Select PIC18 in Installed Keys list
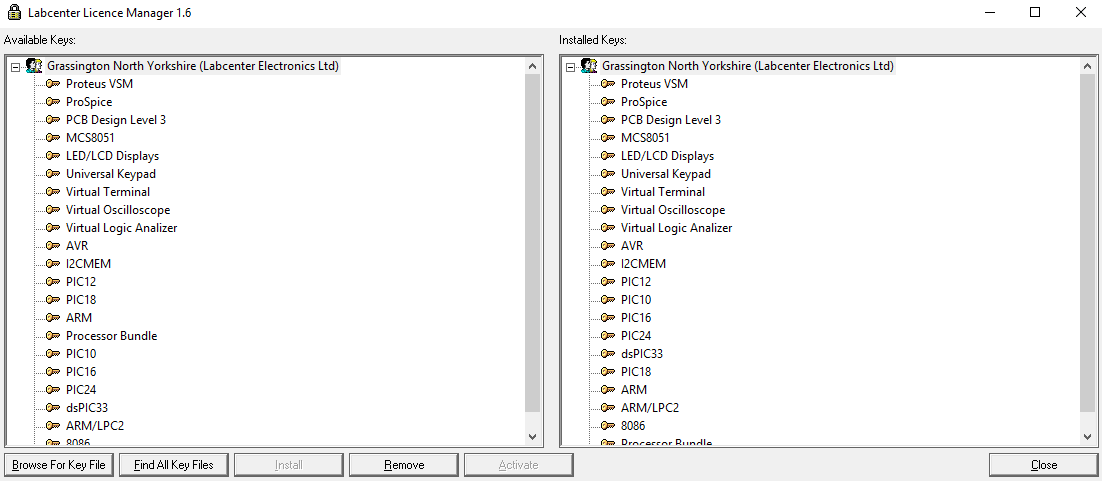Image resolution: width=1102 pixels, height=481 pixels. pyautogui.click(x=636, y=371)
